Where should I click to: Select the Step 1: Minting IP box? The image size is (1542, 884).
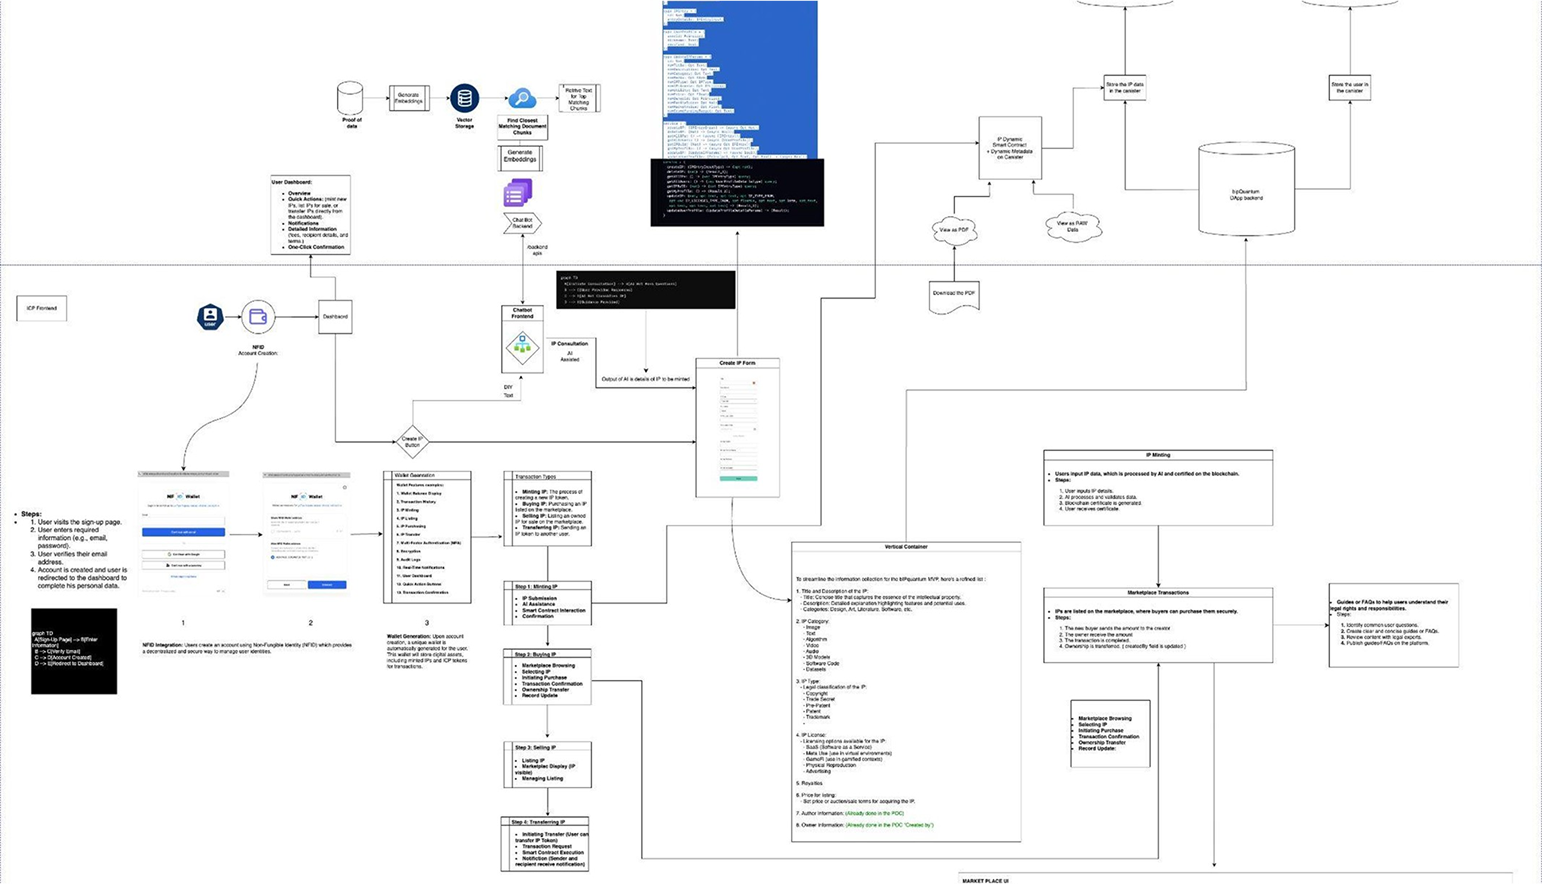(x=547, y=604)
